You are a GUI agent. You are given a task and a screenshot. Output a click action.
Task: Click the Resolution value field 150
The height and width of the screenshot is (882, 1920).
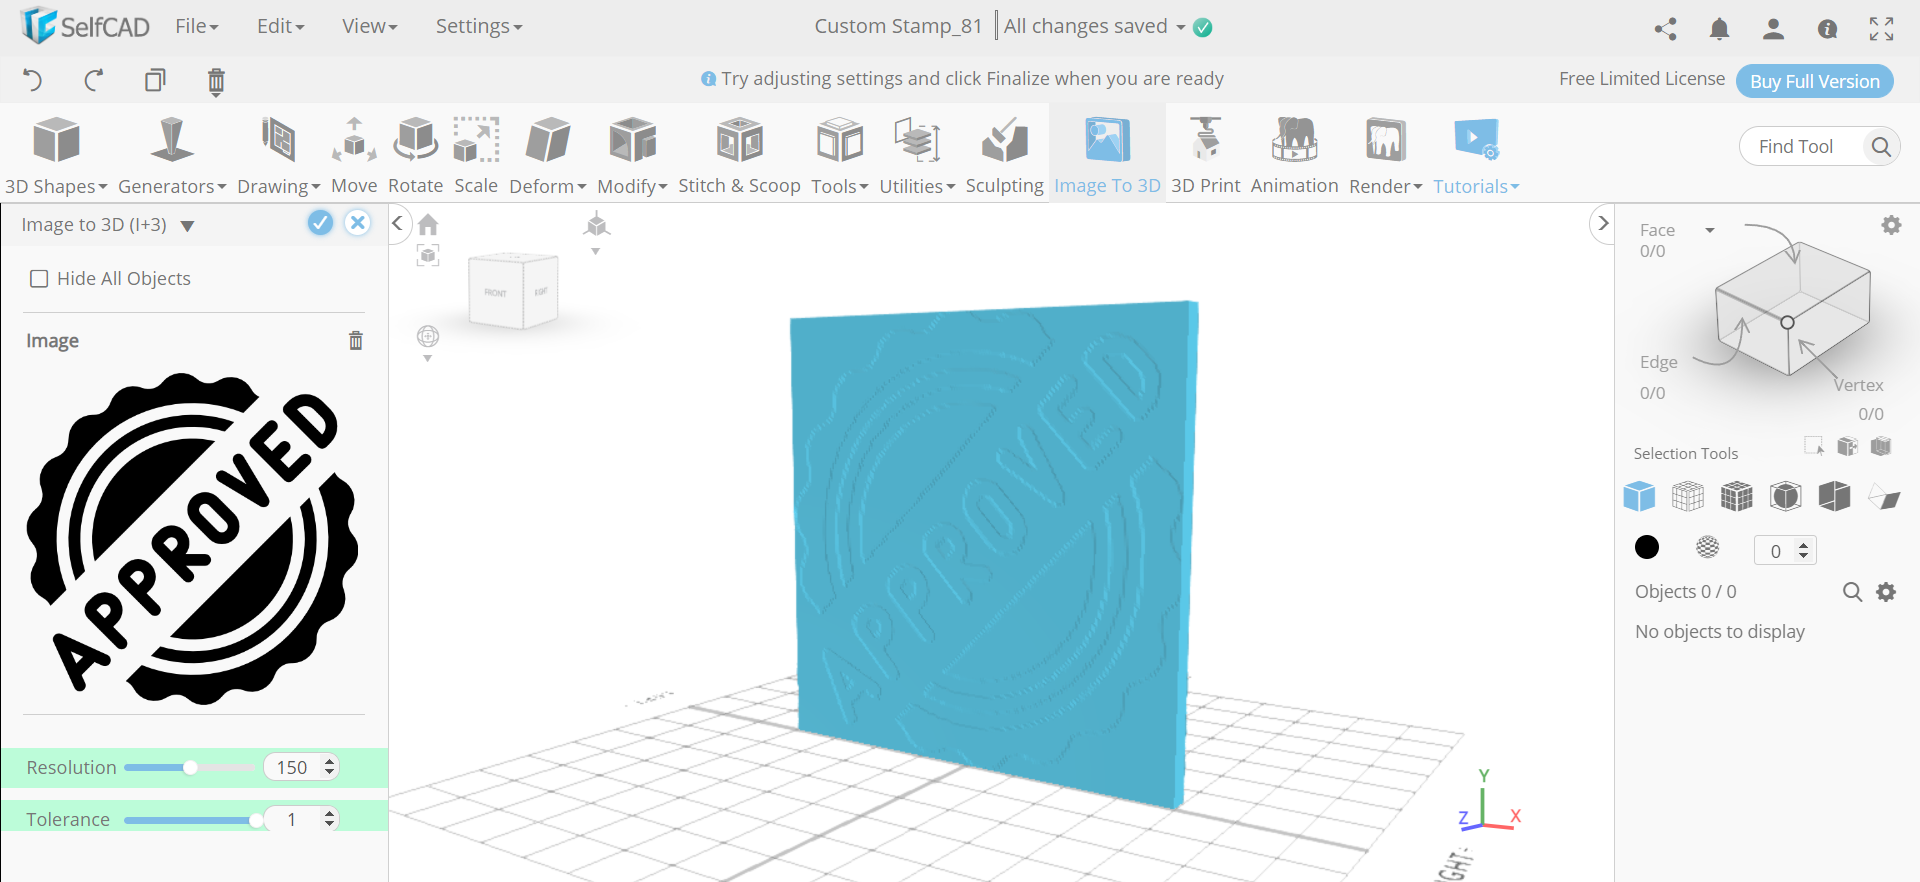tap(294, 767)
